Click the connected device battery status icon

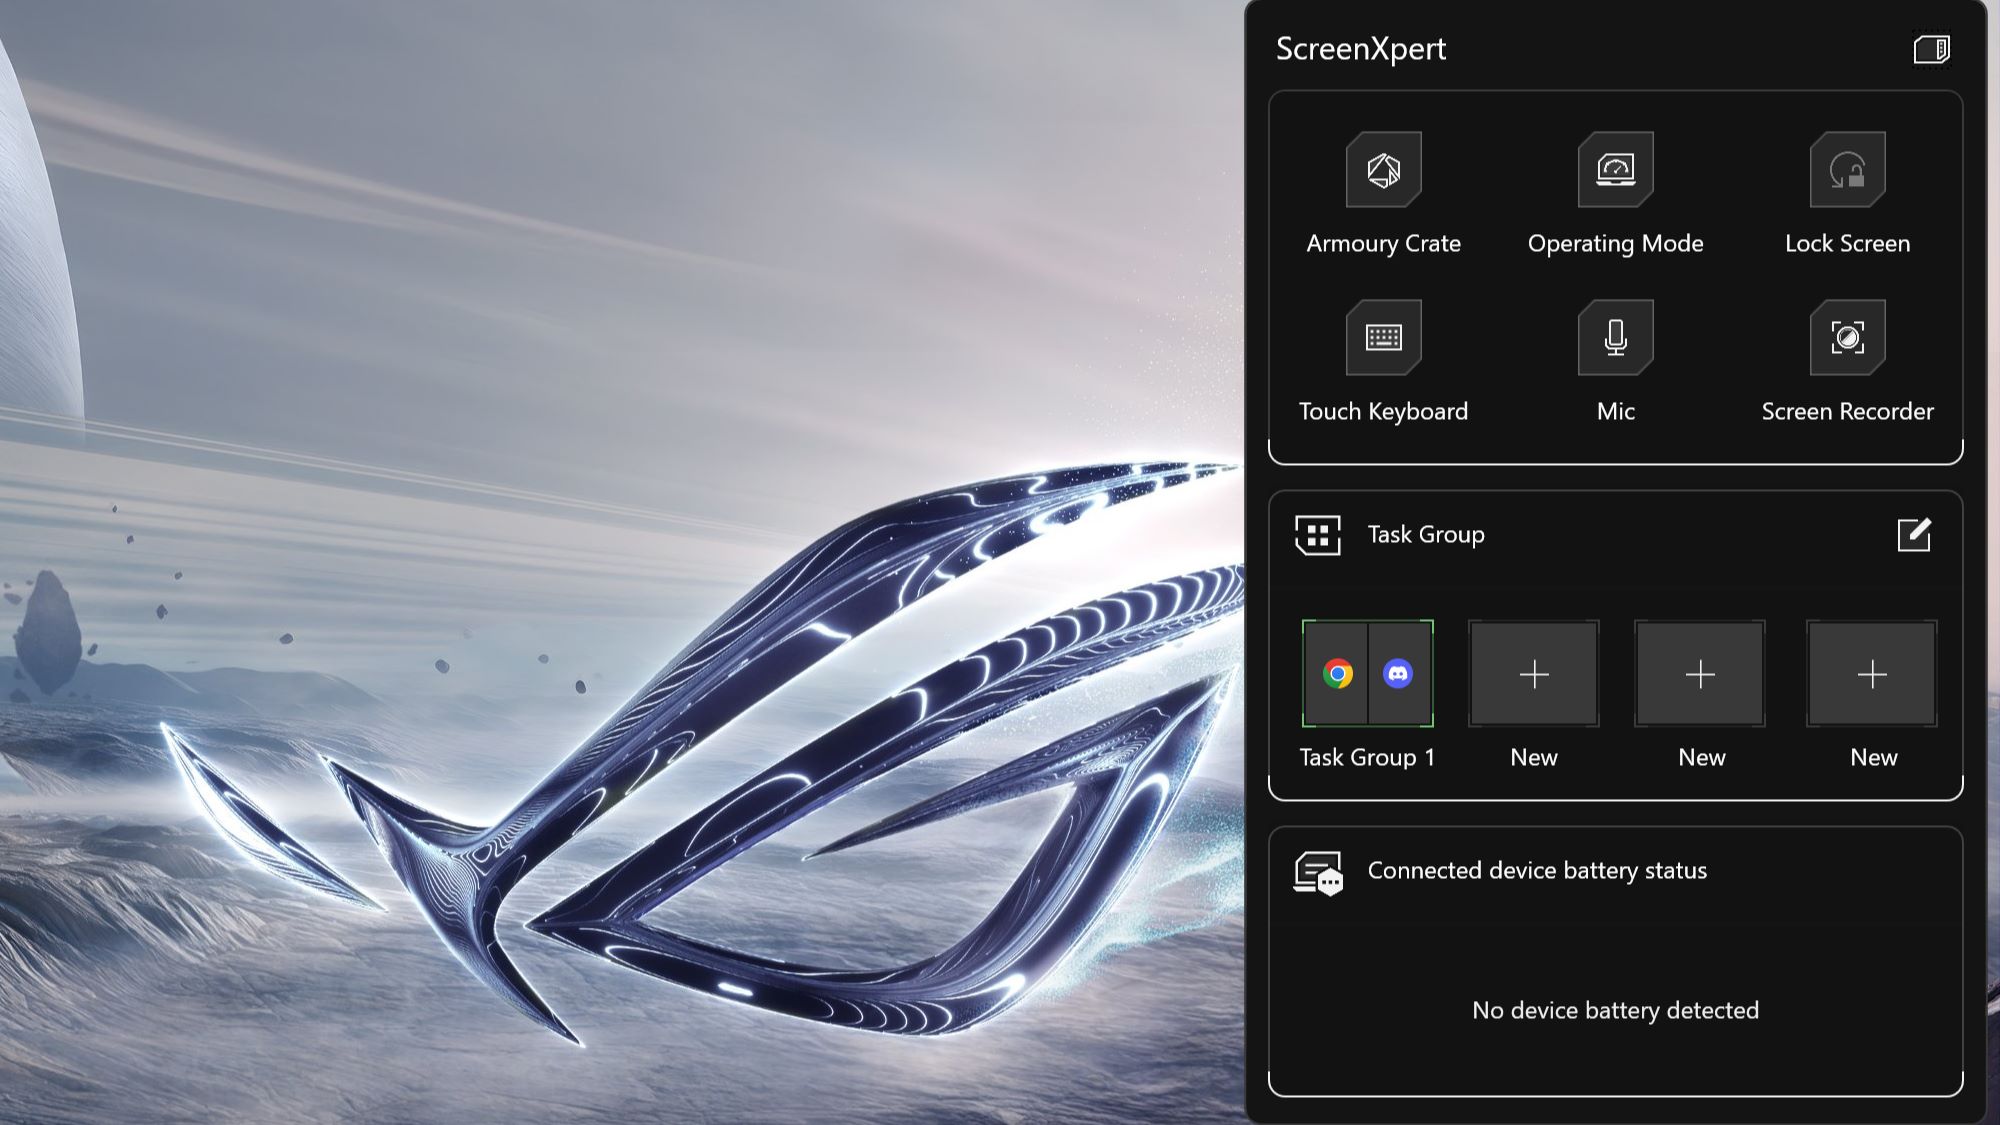[x=1318, y=873]
